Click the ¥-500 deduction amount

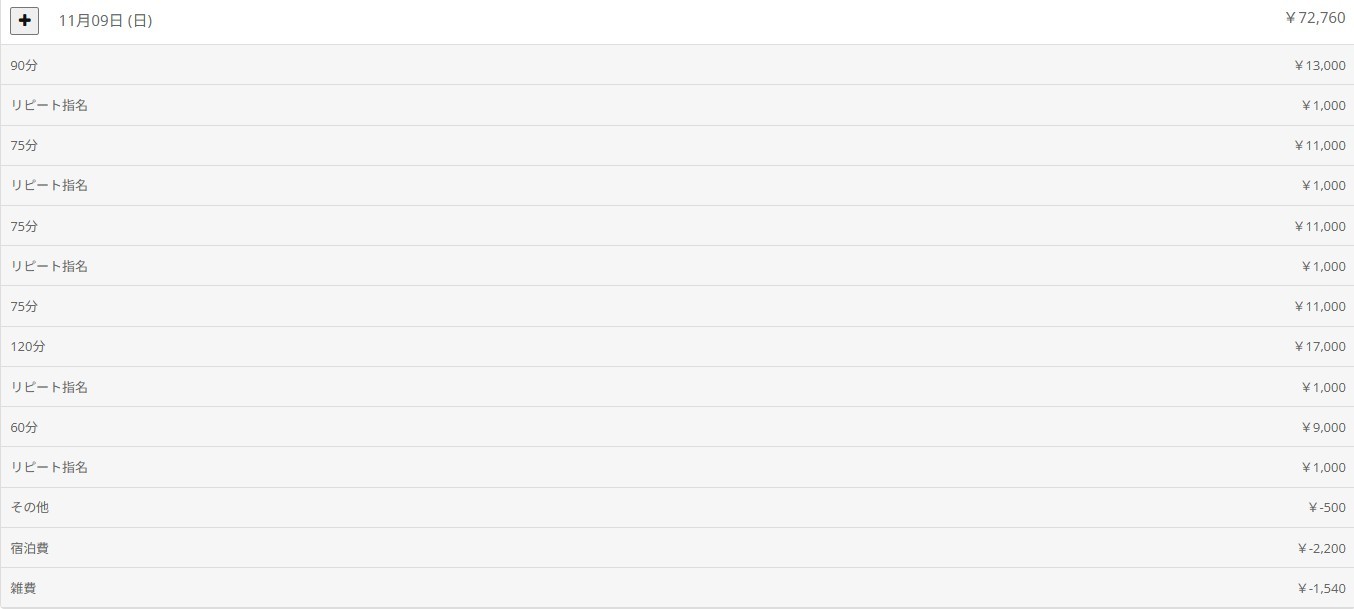click(1326, 507)
